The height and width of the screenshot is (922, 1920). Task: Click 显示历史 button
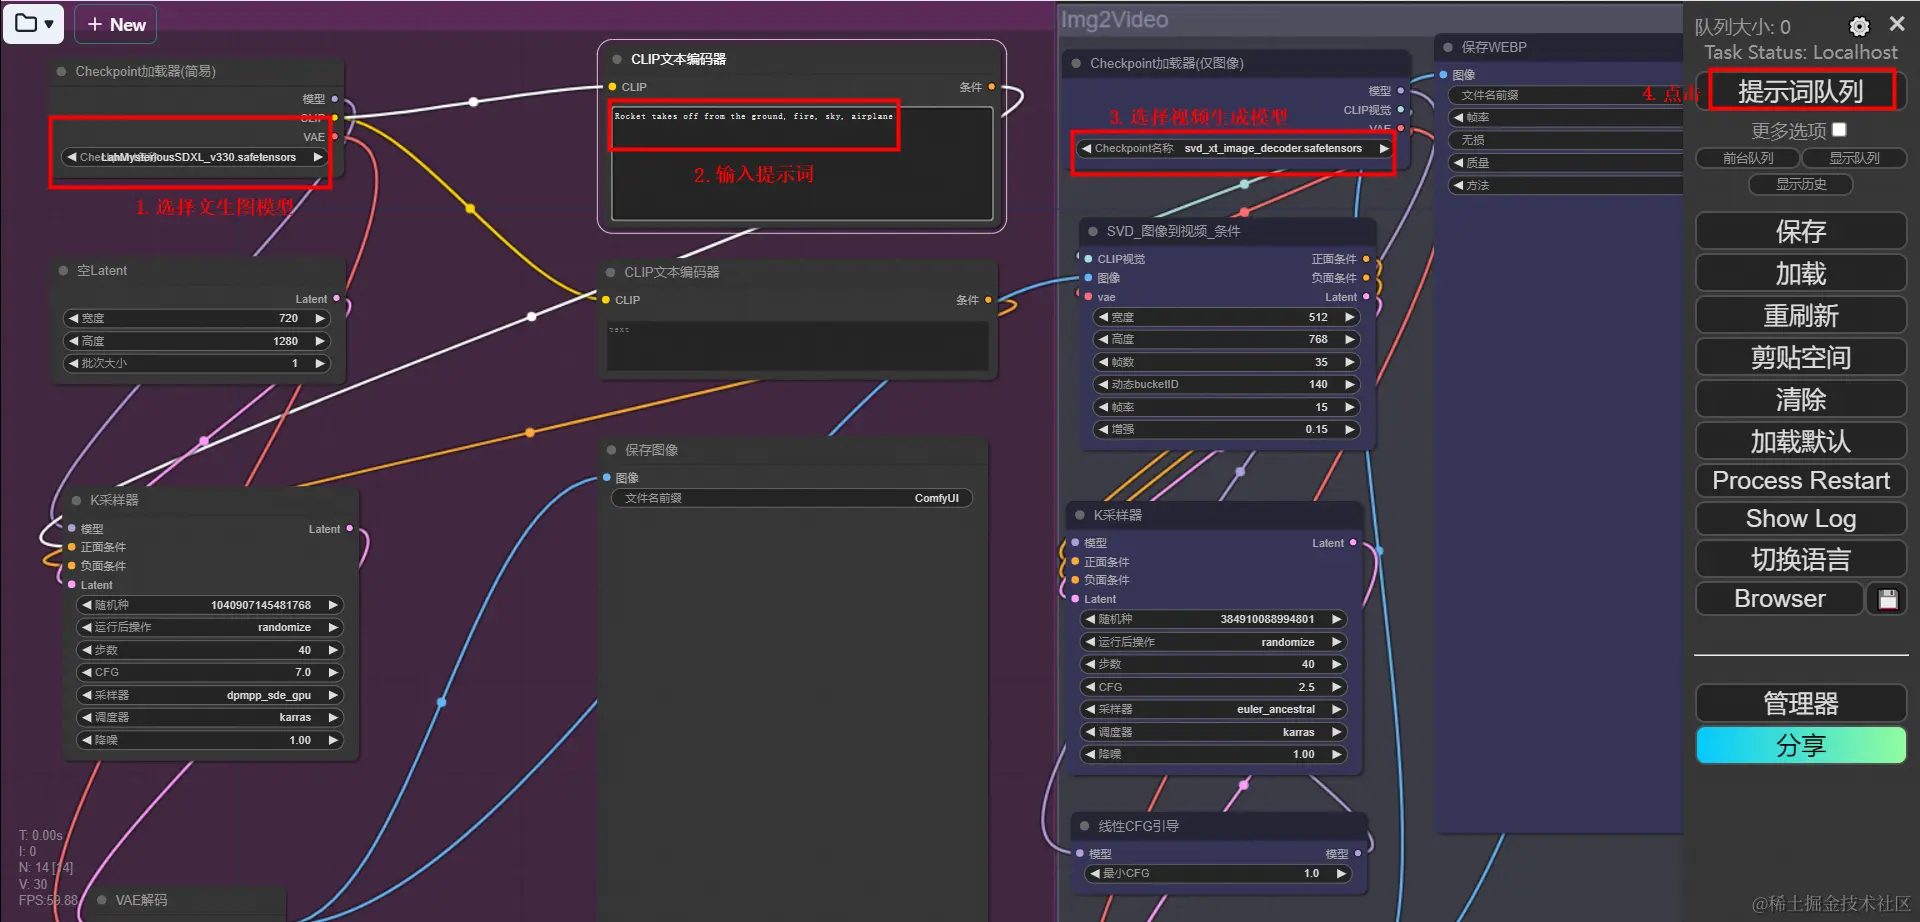(x=1801, y=184)
